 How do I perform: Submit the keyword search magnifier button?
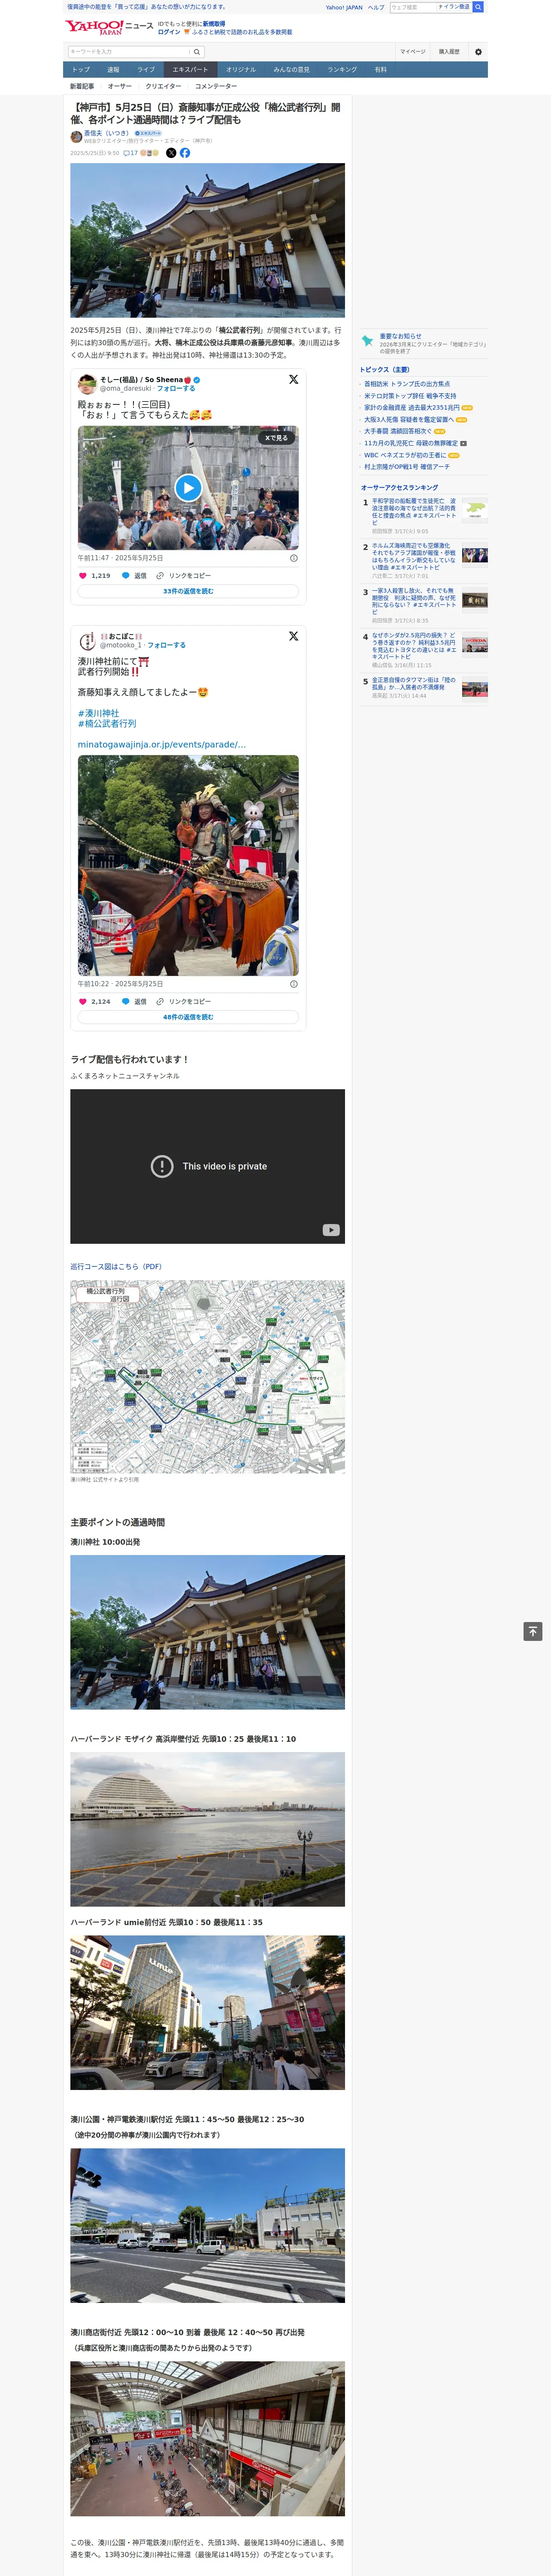pyautogui.click(x=197, y=52)
